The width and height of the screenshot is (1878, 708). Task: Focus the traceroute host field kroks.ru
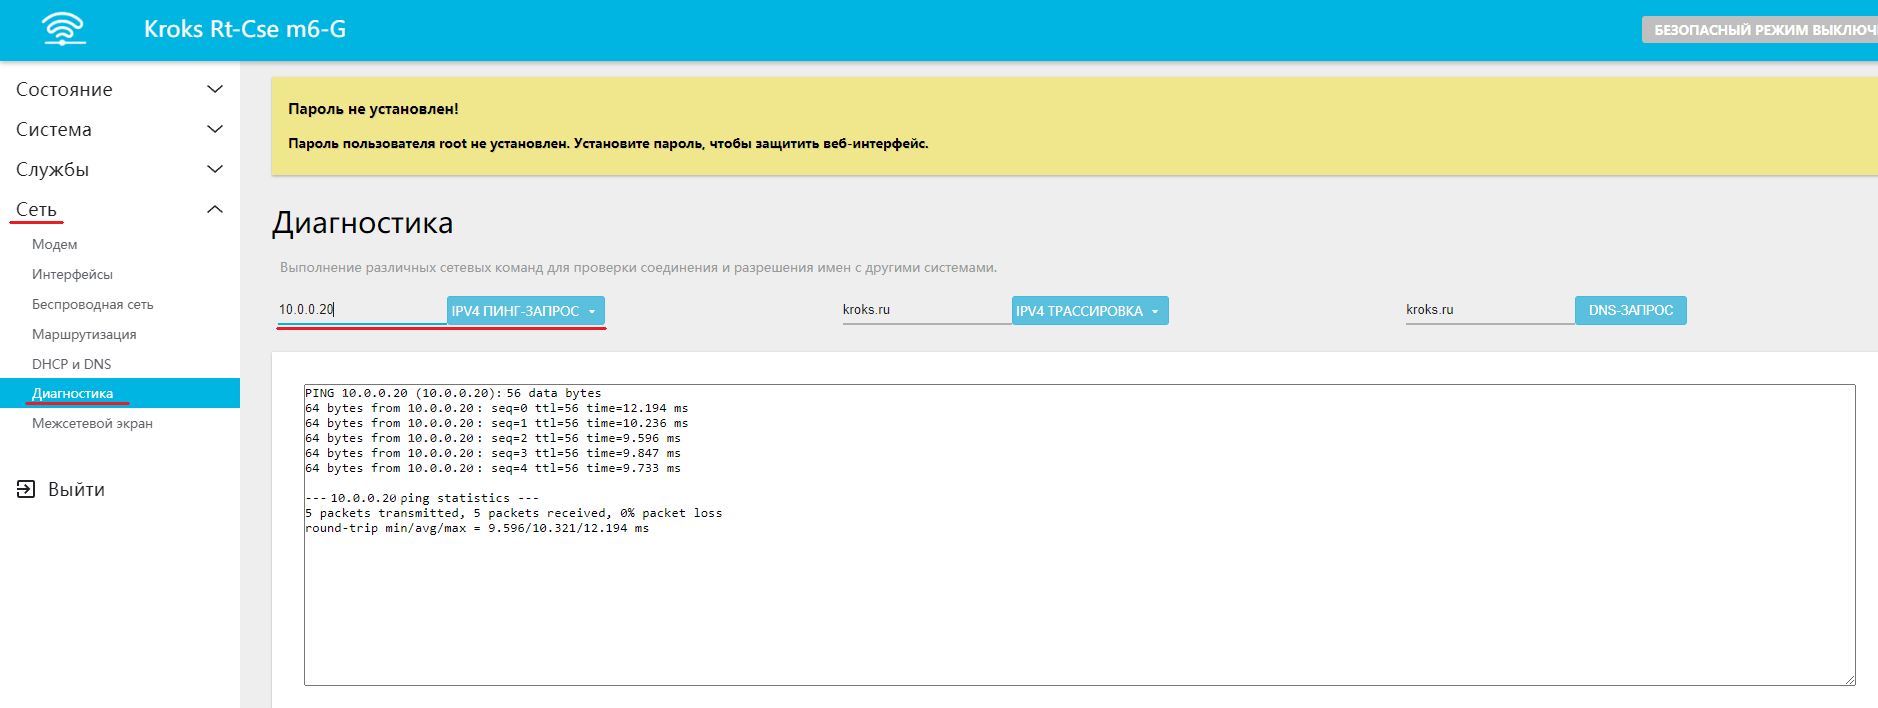click(925, 310)
